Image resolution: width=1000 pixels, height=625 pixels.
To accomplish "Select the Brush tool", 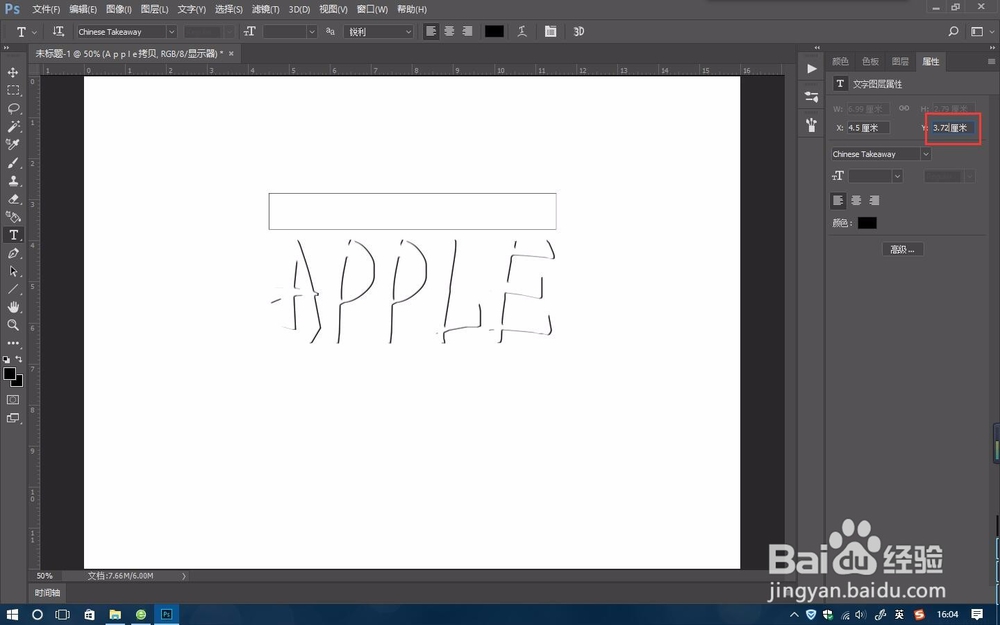I will (x=13, y=163).
